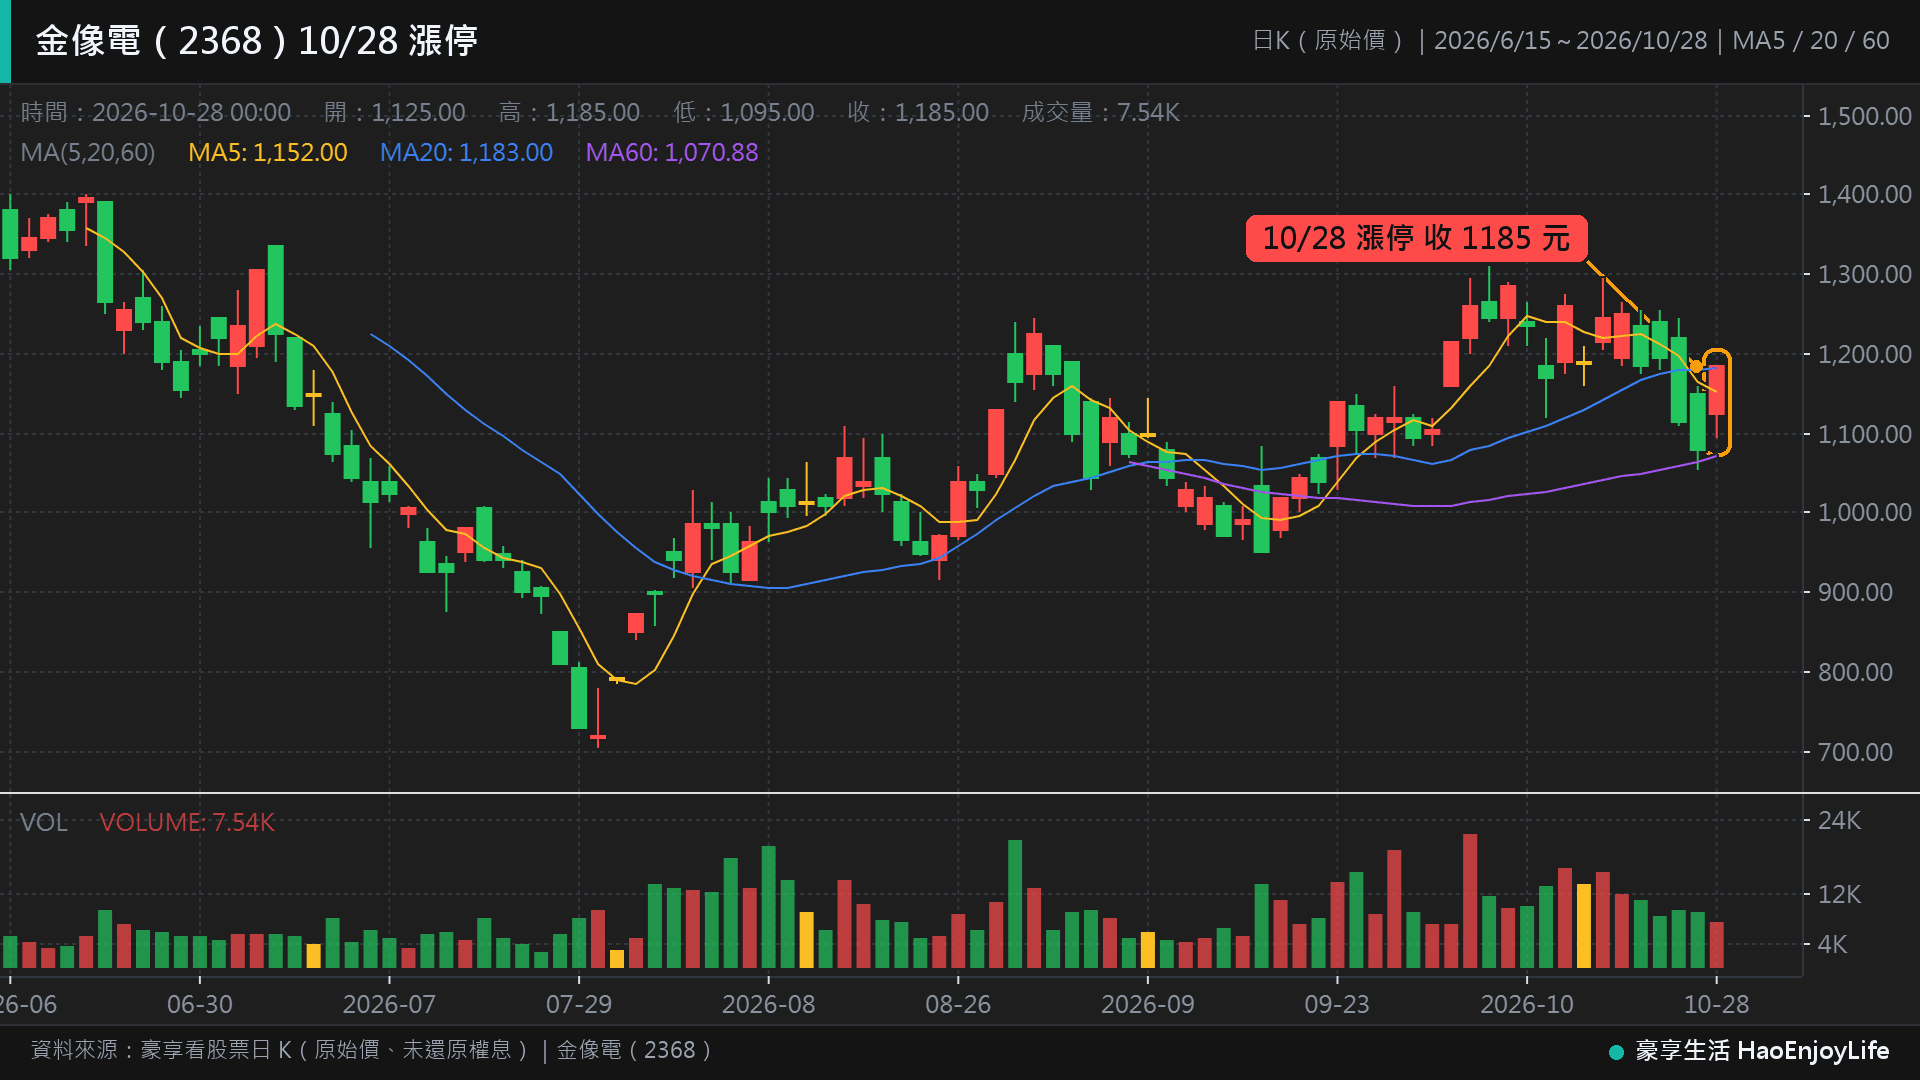Screen dimensions: 1920x1080
Task: Click the 2026-09 date axis label
Action: [x=1148, y=1004]
